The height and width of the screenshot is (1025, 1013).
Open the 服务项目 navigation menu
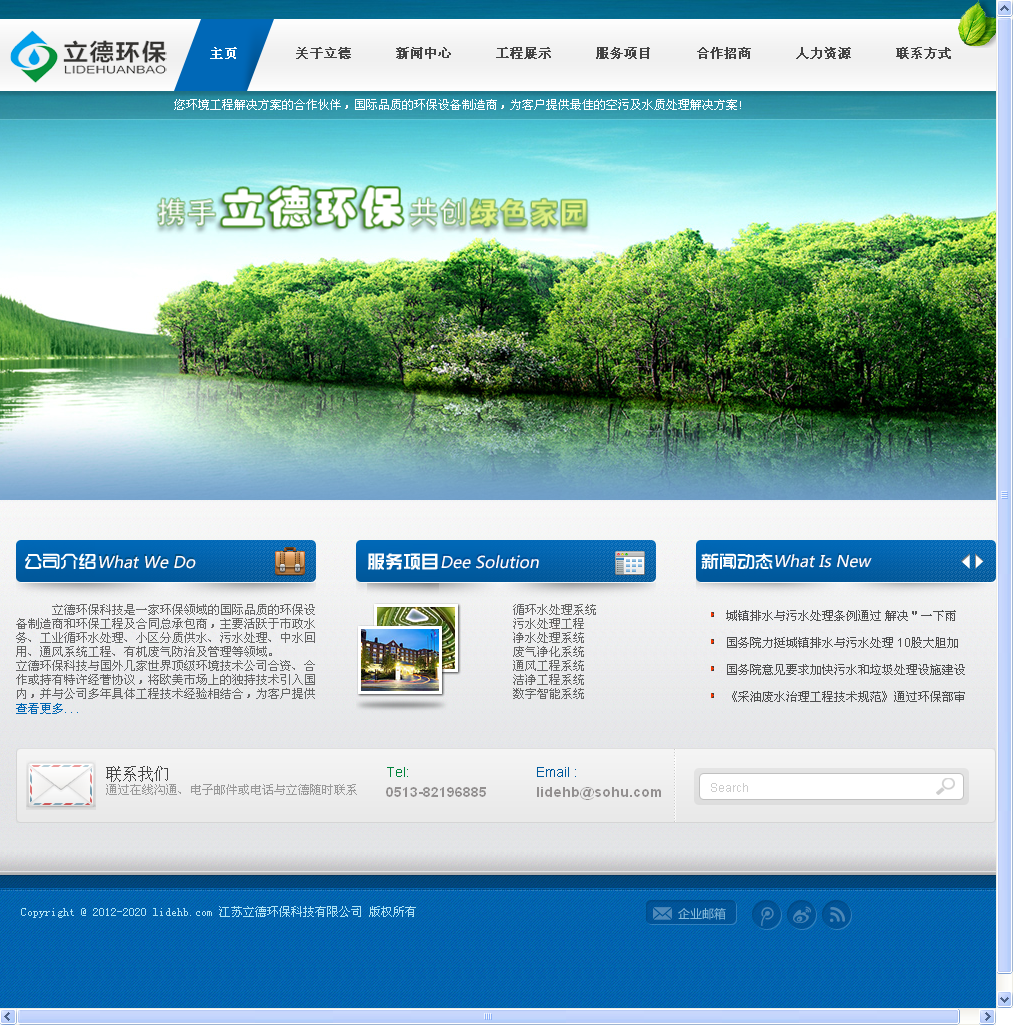point(622,55)
